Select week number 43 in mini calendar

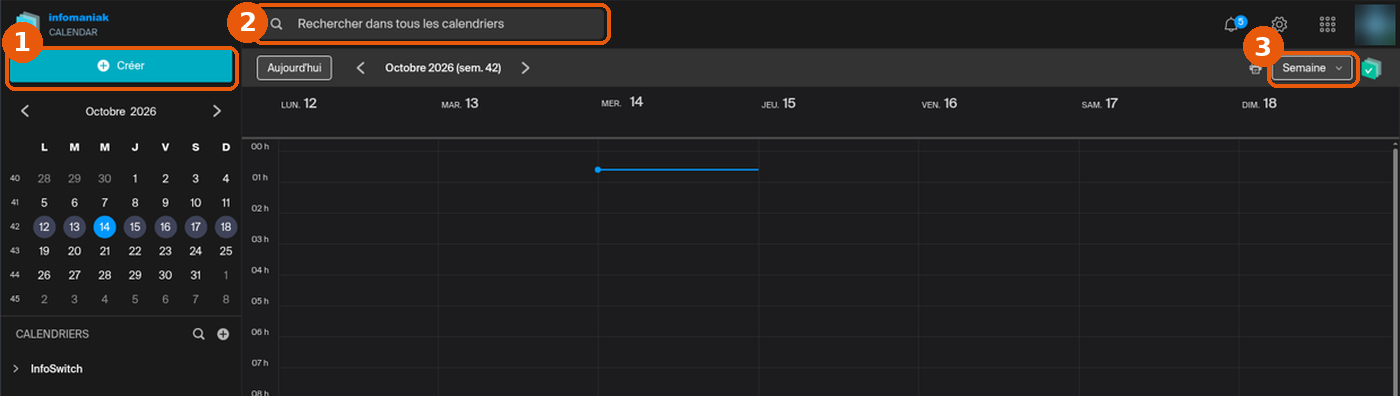click(x=15, y=251)
